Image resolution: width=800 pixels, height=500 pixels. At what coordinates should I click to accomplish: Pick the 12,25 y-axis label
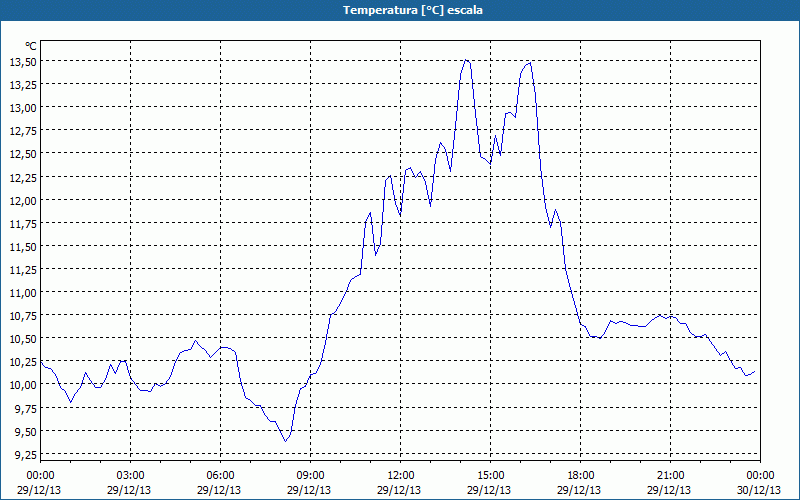click(x=23, y=177)
